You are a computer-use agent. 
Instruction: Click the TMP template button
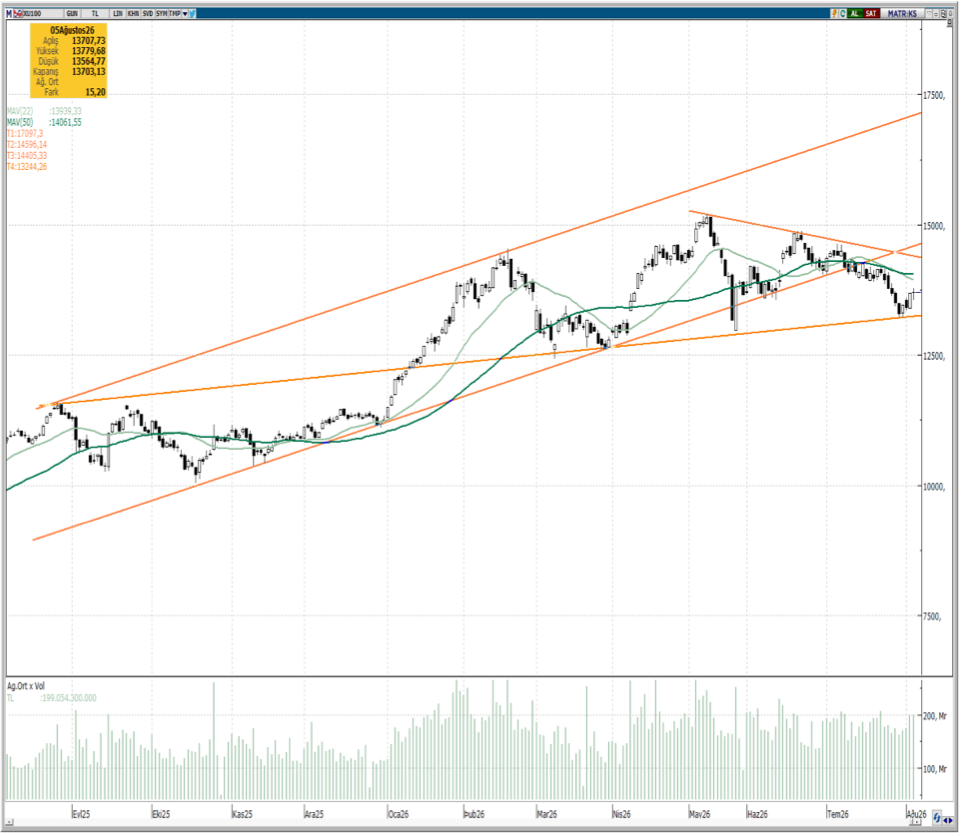[x=174, y=13]
